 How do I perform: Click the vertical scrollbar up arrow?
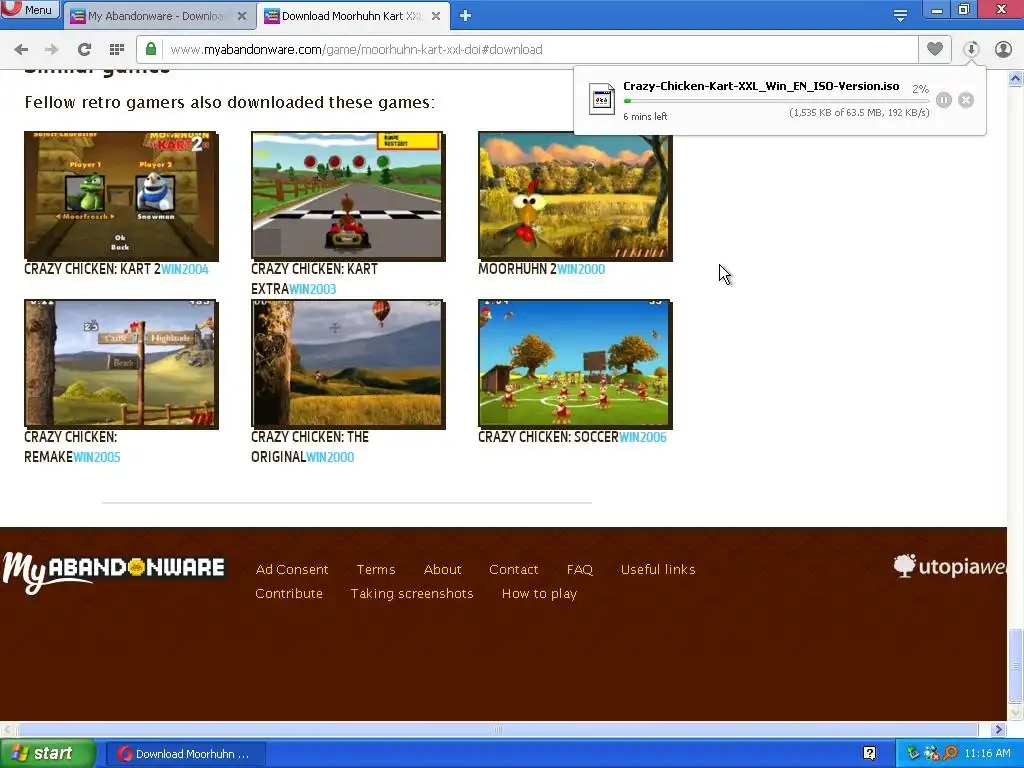(1016, 79)
